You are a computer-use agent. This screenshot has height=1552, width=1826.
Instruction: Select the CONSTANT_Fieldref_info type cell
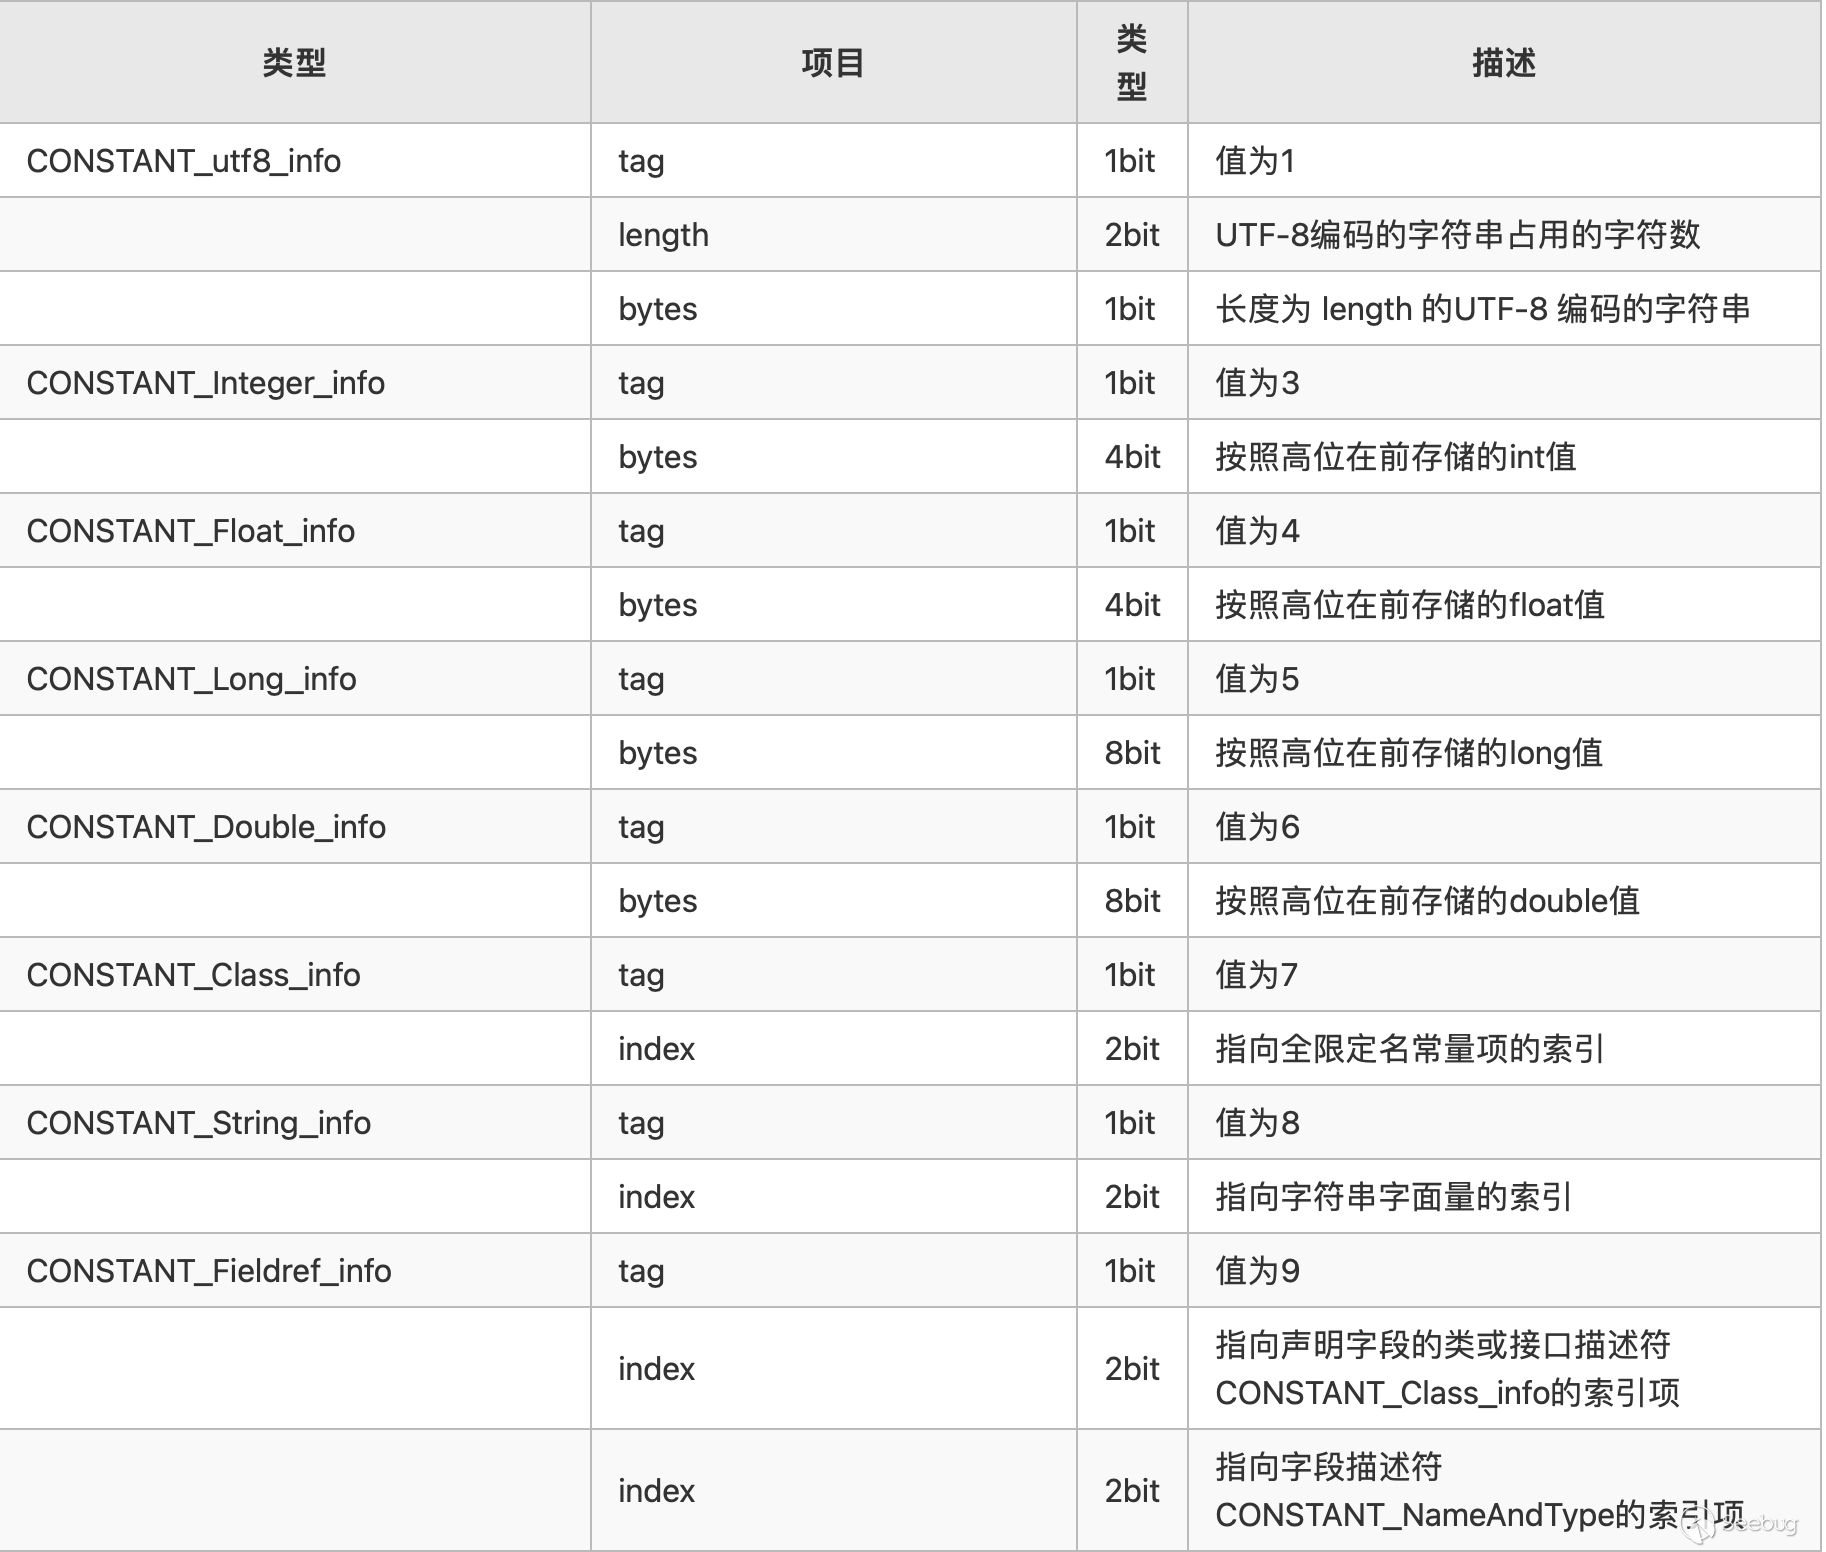(209, 1271)
